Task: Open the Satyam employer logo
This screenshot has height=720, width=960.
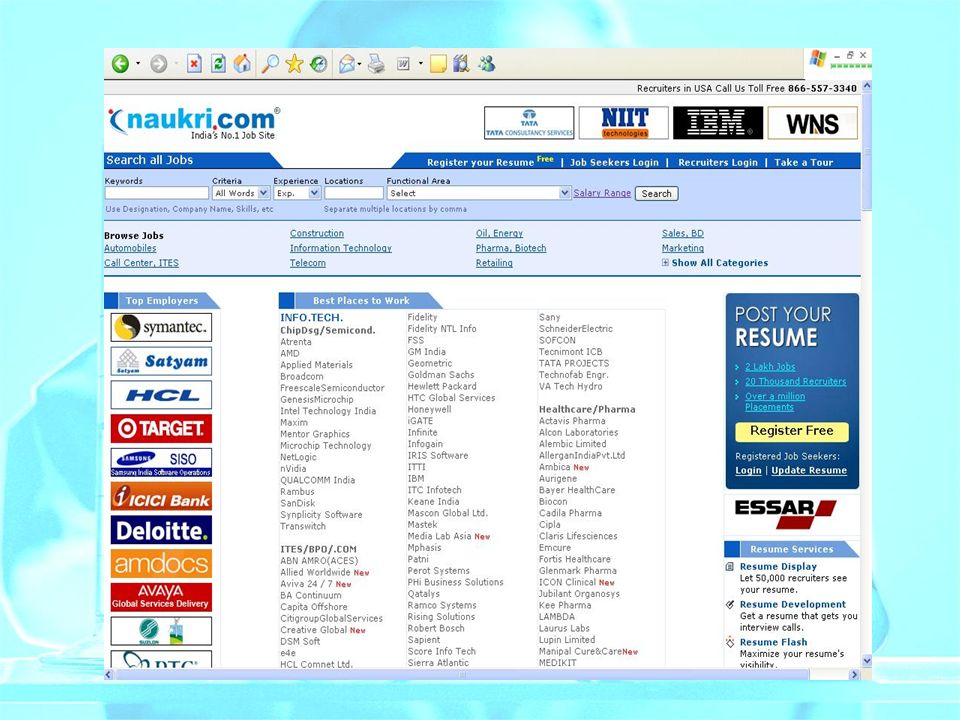Action: pyautogui.click(x=161, y=361)
